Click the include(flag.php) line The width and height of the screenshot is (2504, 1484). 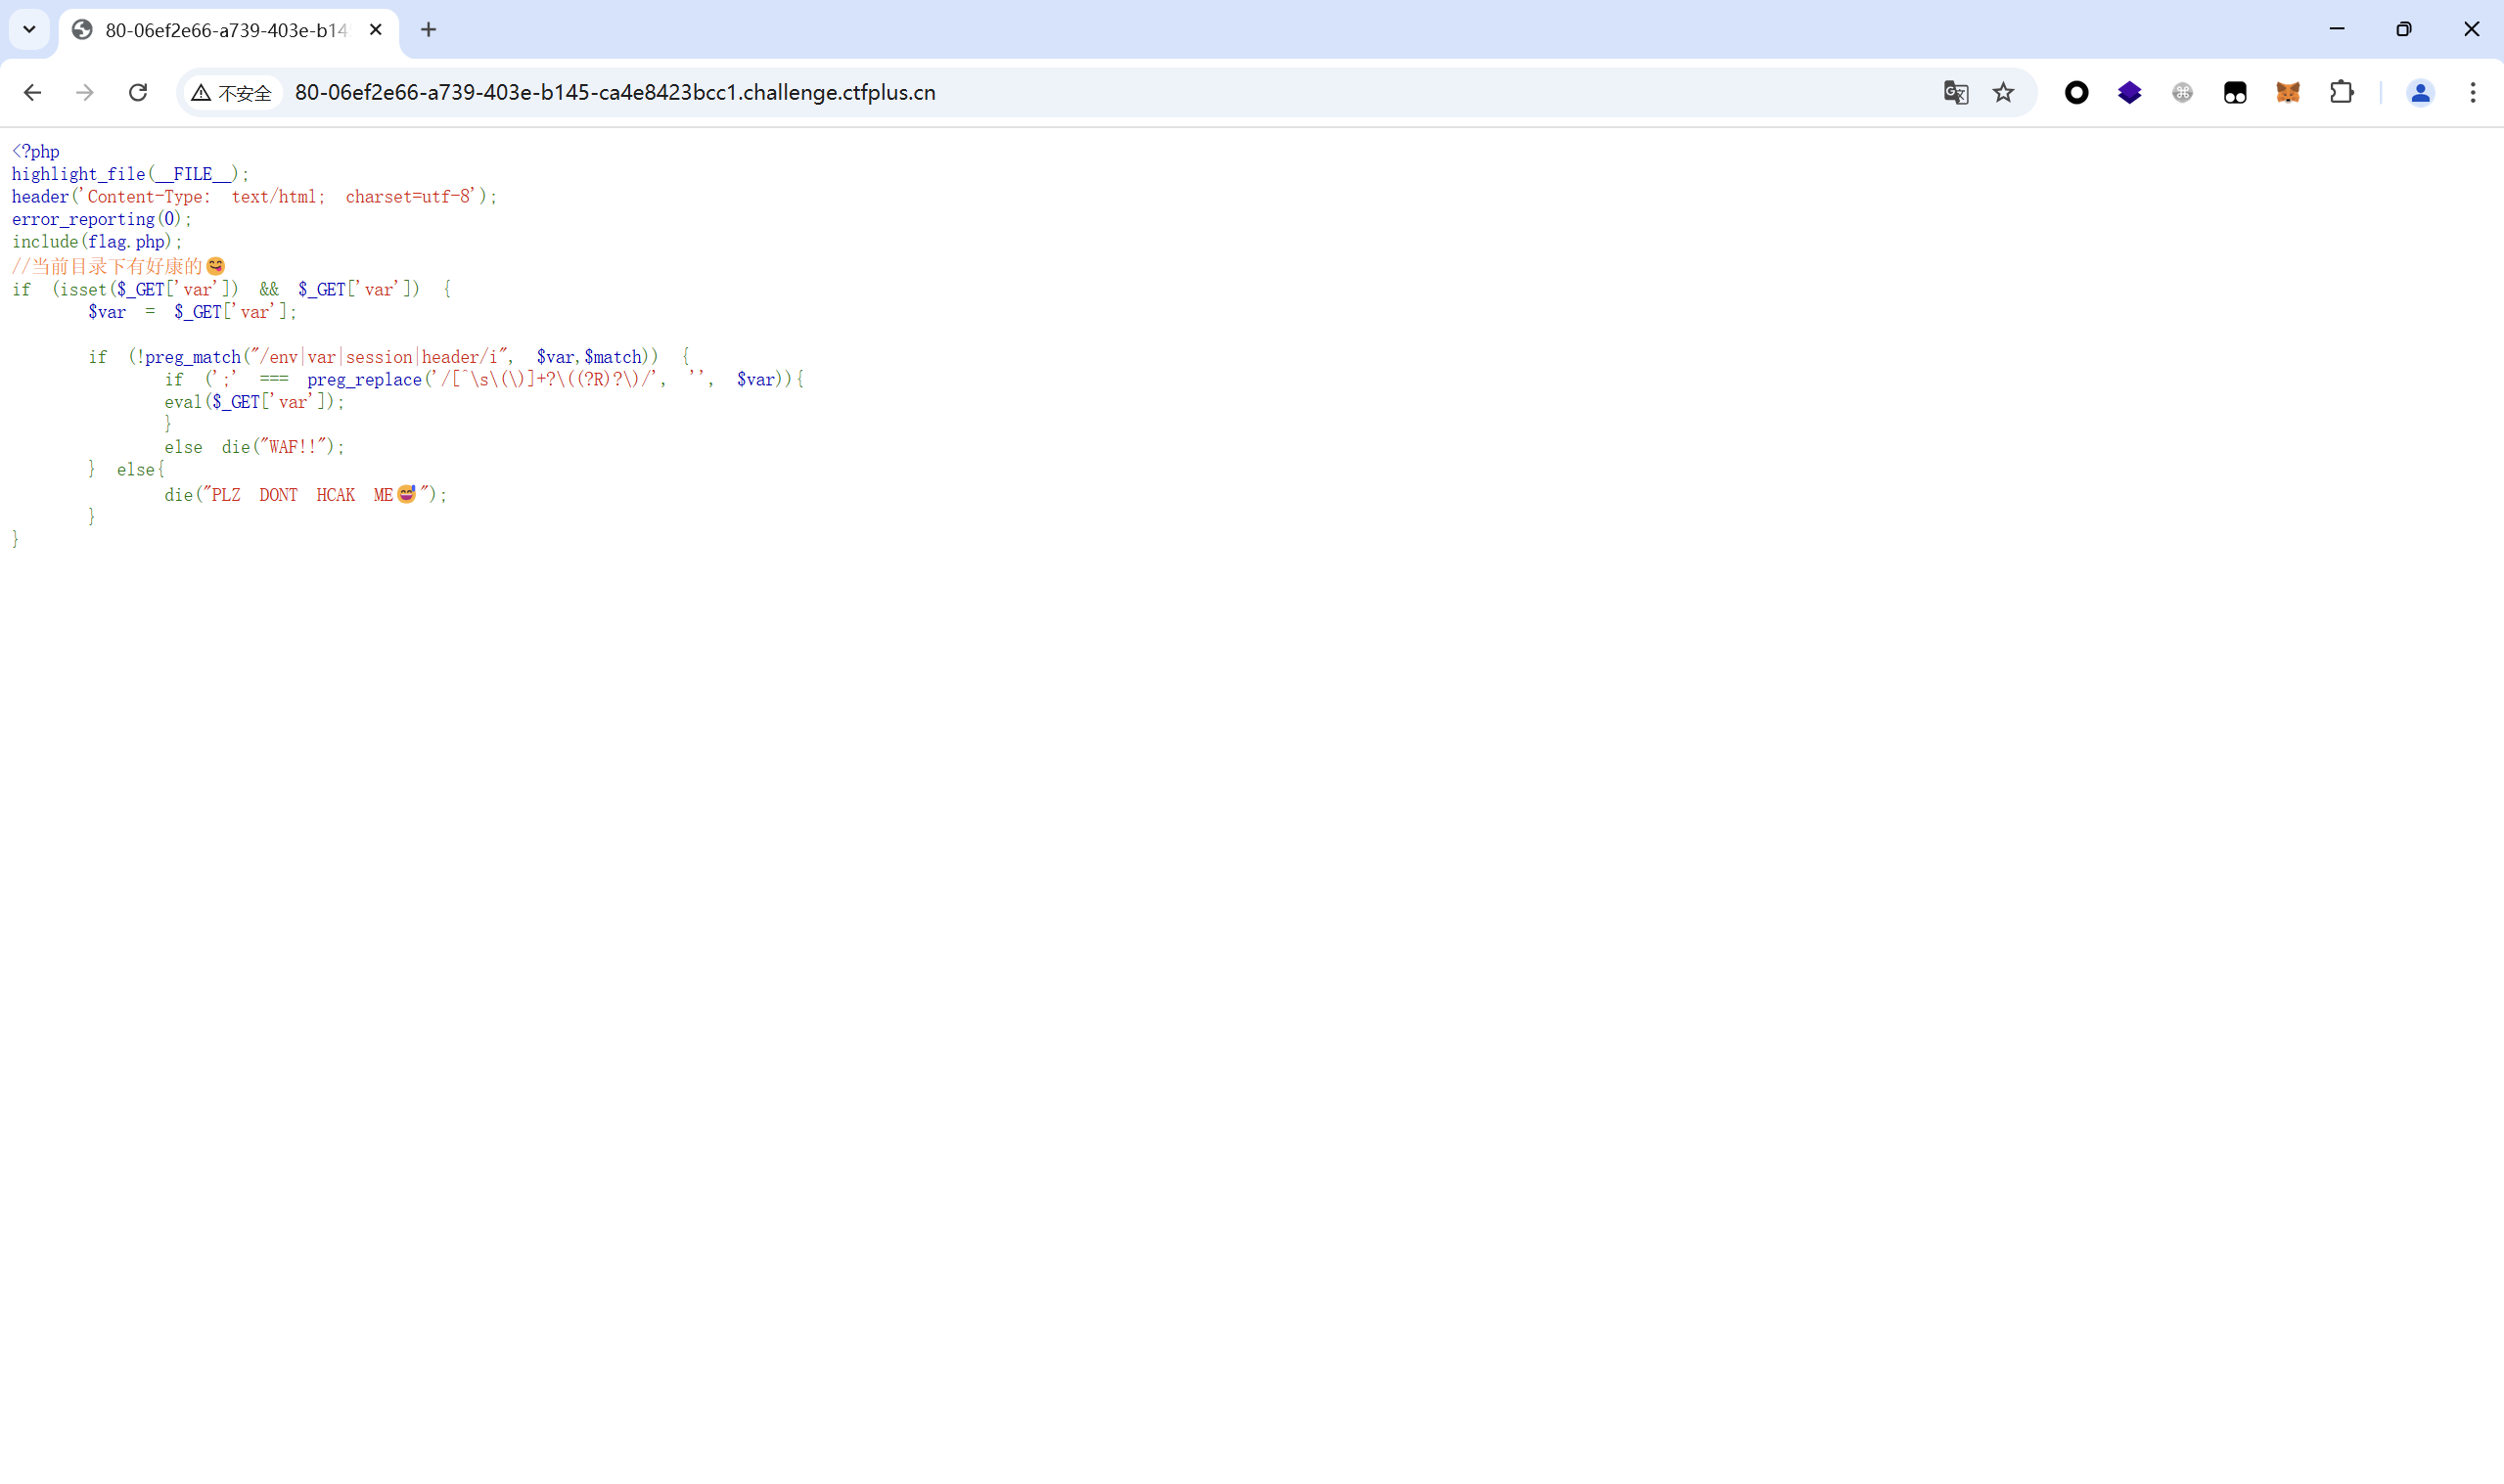[97, 242]
